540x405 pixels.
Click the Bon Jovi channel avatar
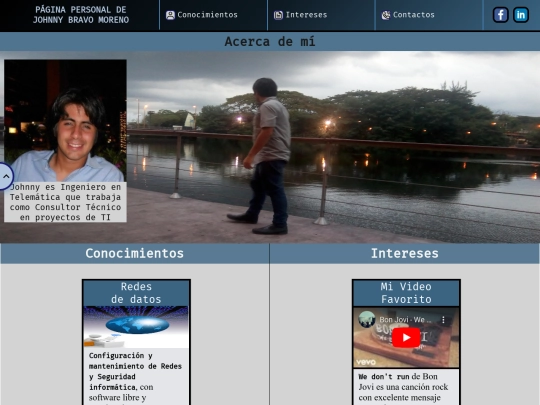tap(367, 320)
